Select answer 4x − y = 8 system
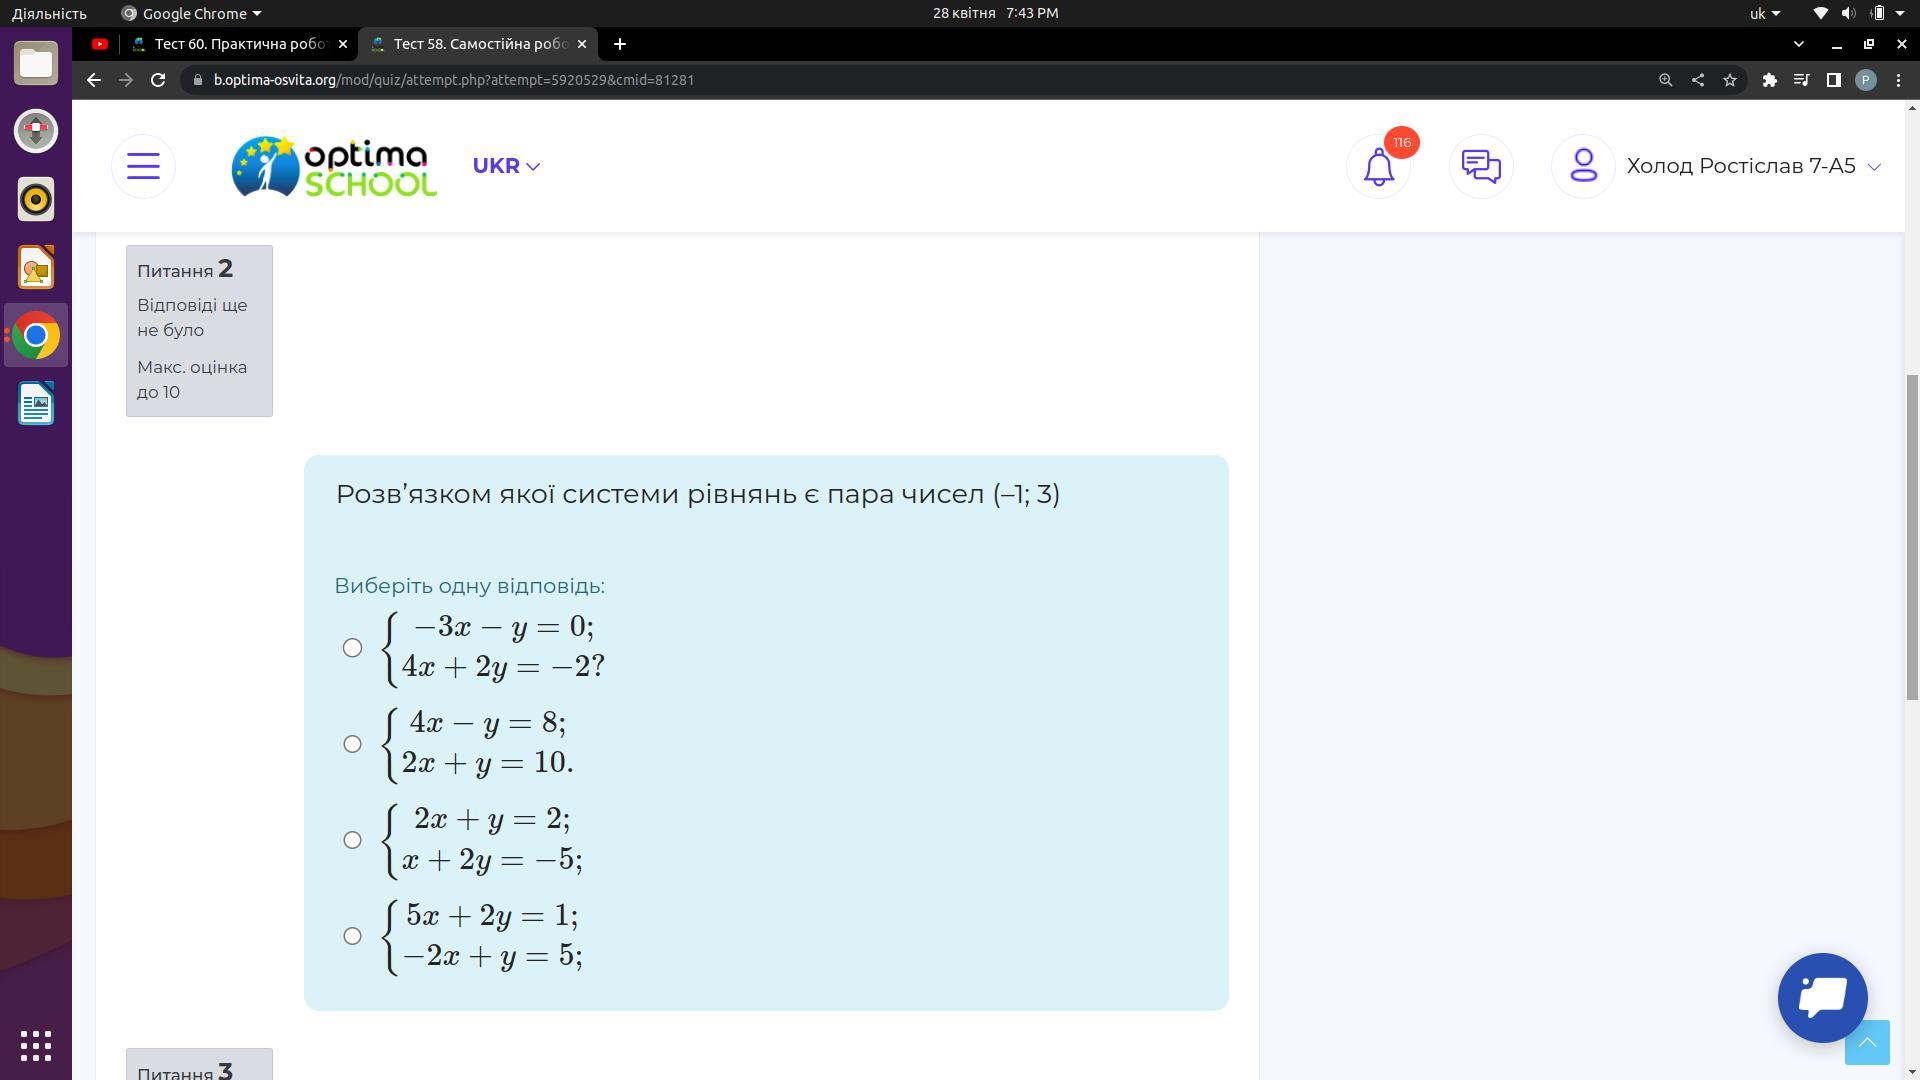Viewport: 1920px width, 1080px height. [x=352, y=744]
